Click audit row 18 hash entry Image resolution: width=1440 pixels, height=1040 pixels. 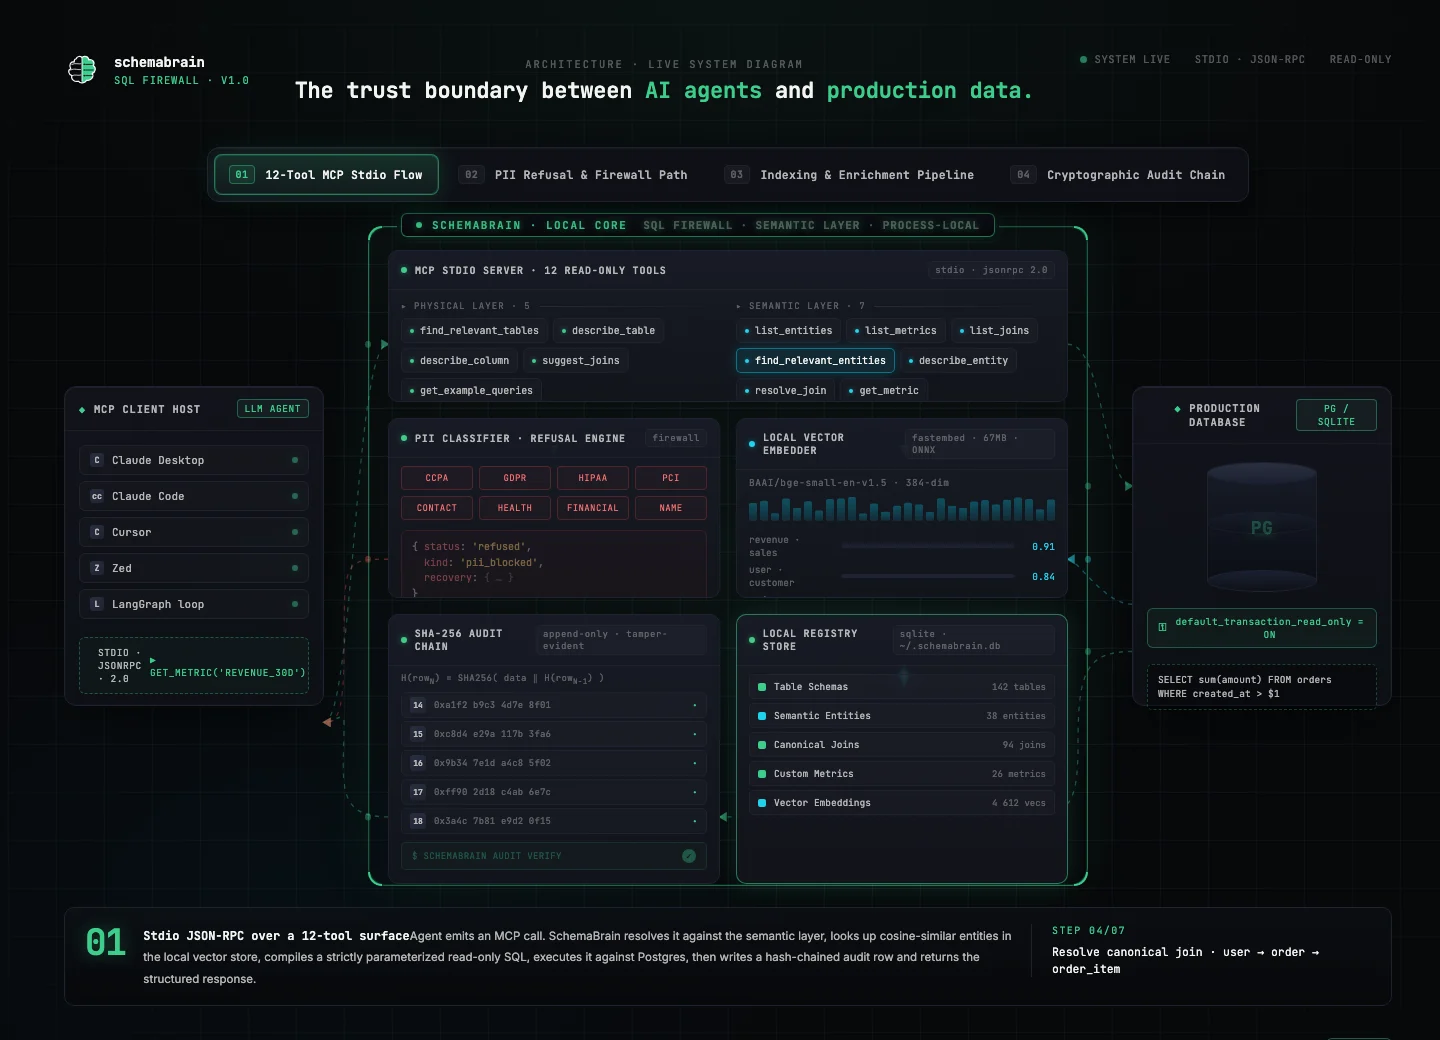(554, 821)
